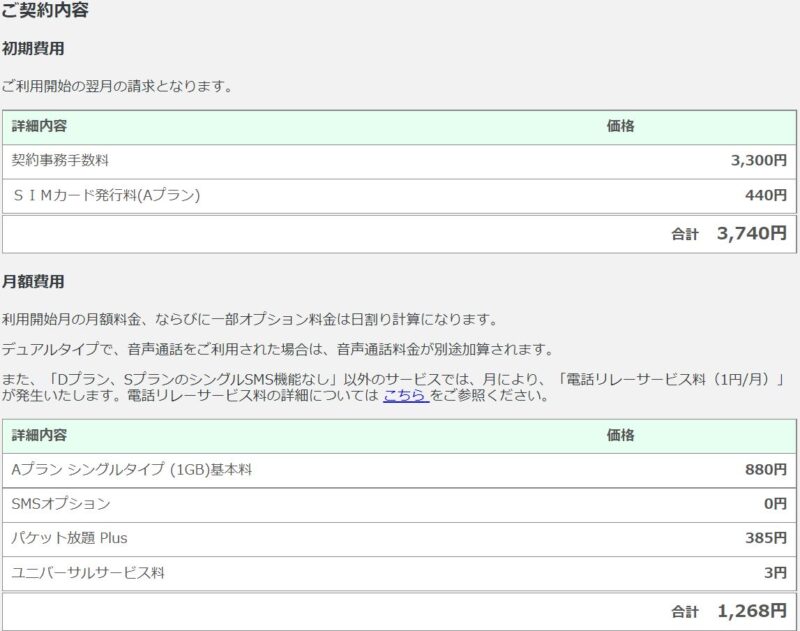Screen dimensions: 800x631
Task: Select the 契約事務手数料 row label
Action: point(60,160)
